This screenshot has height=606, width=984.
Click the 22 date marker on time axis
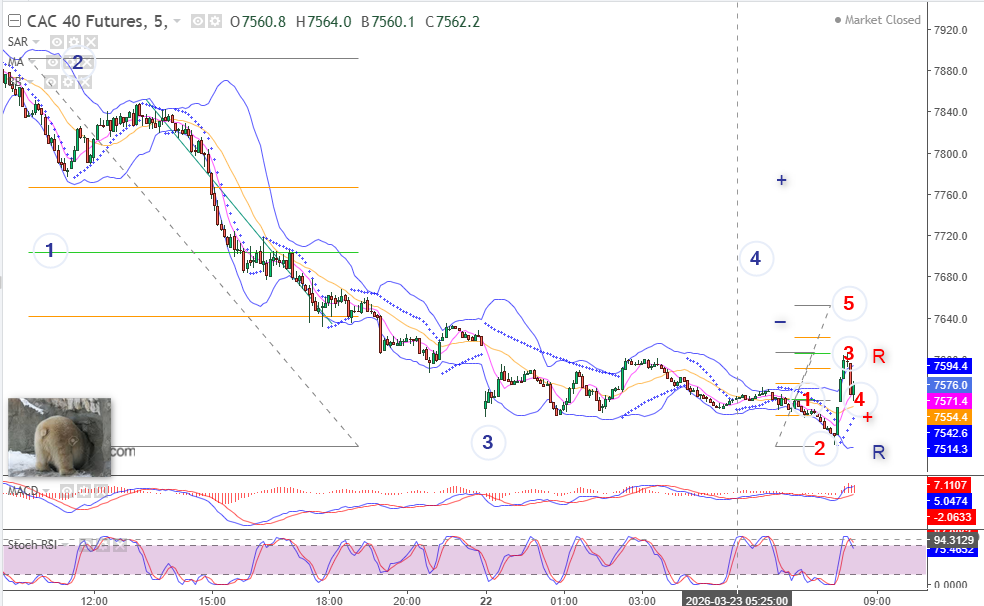tap(486, 601)
